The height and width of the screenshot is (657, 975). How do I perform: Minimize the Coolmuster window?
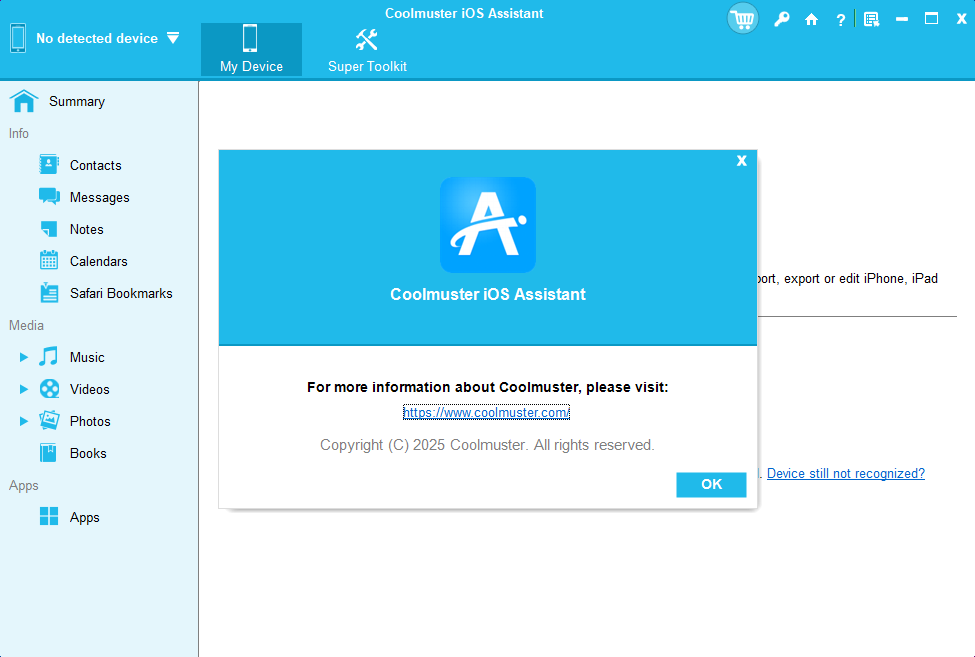point(902,19)
